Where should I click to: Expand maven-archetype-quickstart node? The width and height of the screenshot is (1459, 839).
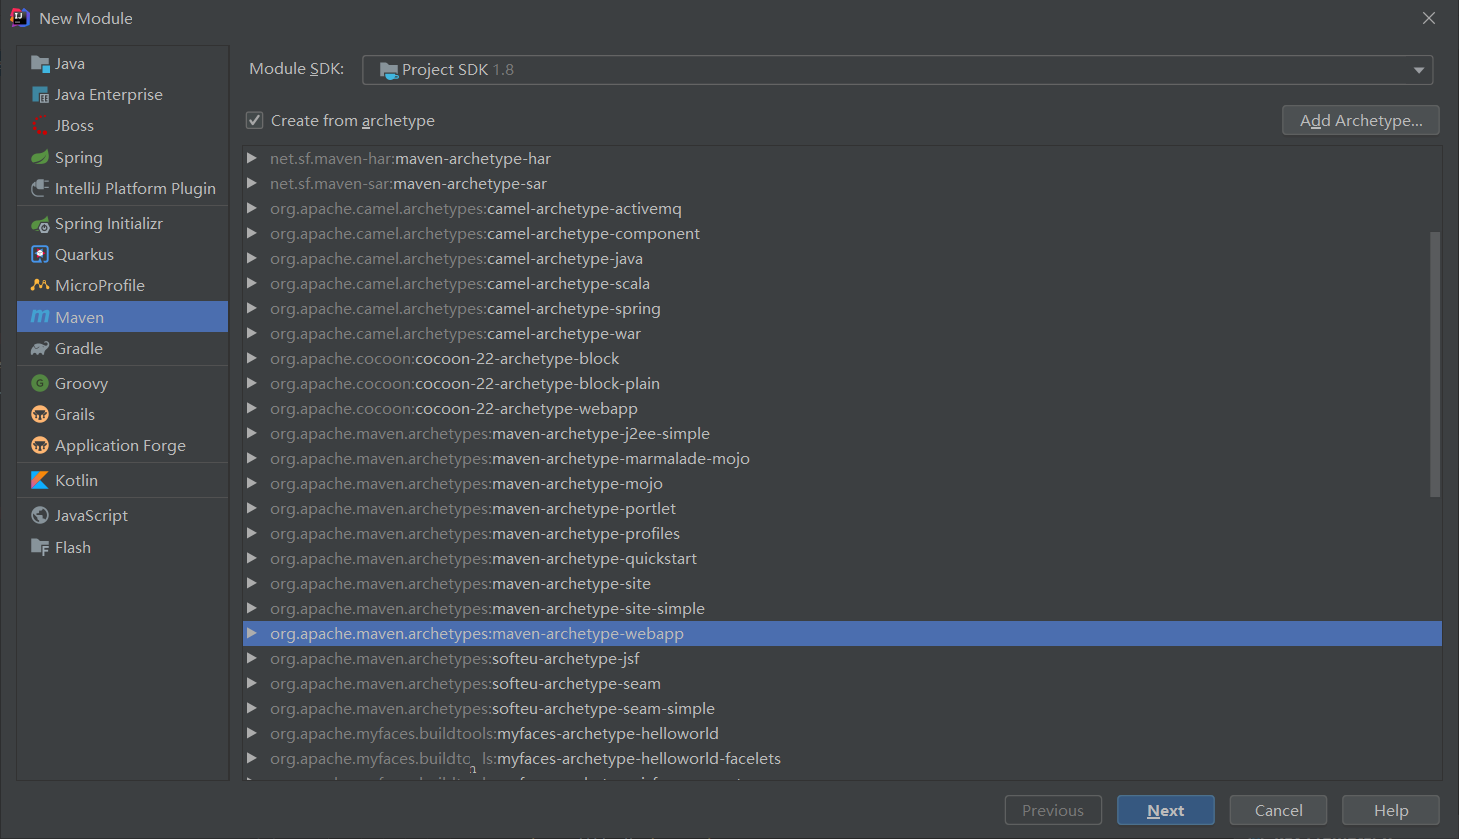(252, 558)
